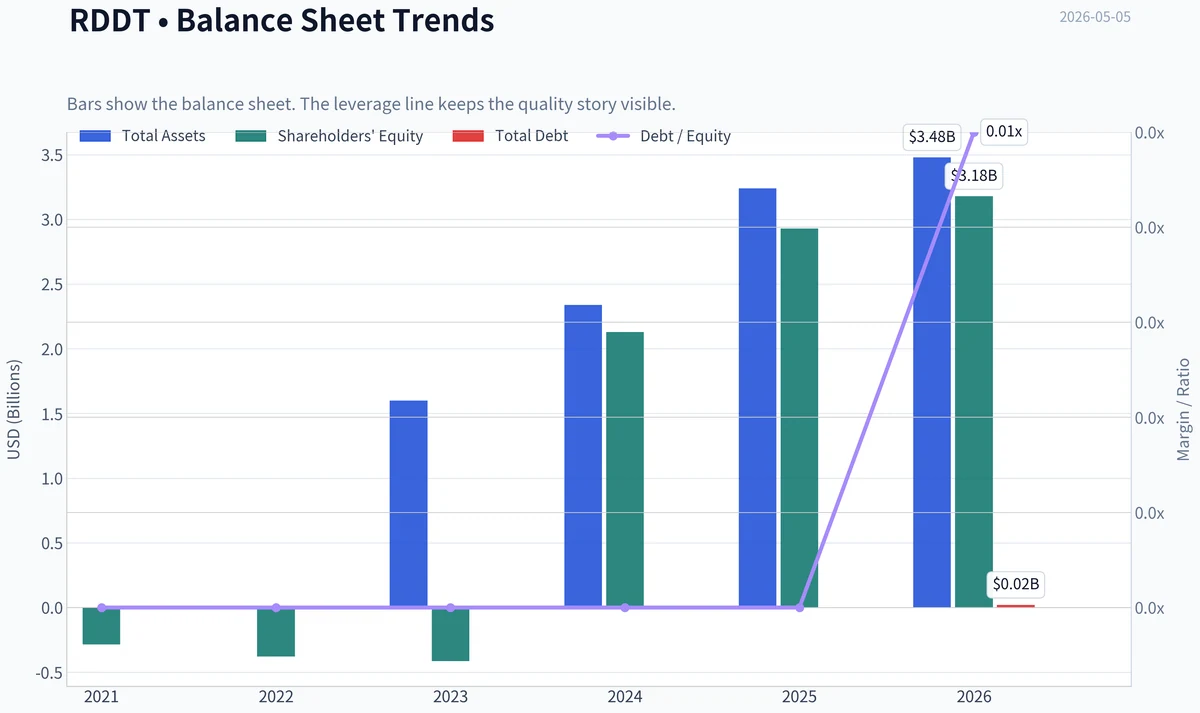Click the "Margin / Ratio" axis title
The width and height of the screenshot is (1200, 713).
click(x=1185, y=410)
